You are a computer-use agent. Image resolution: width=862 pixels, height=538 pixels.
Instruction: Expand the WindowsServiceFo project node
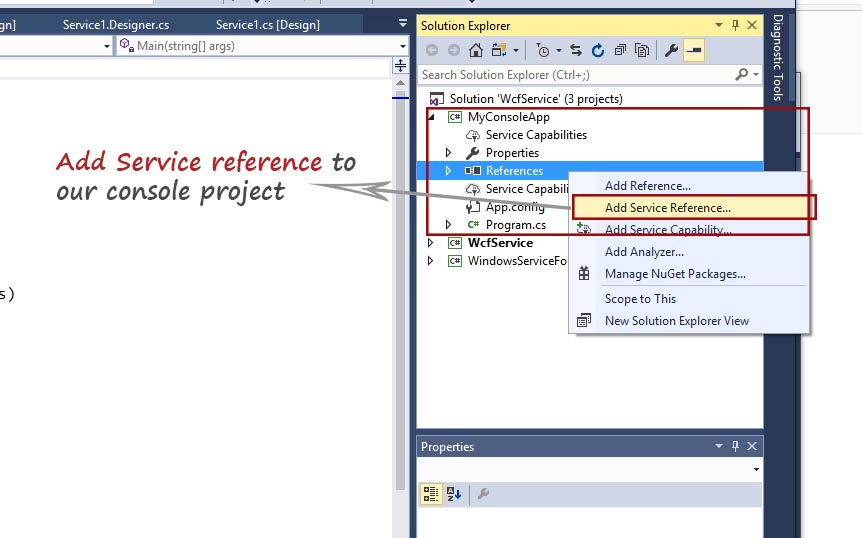click(x=430, y=260)
